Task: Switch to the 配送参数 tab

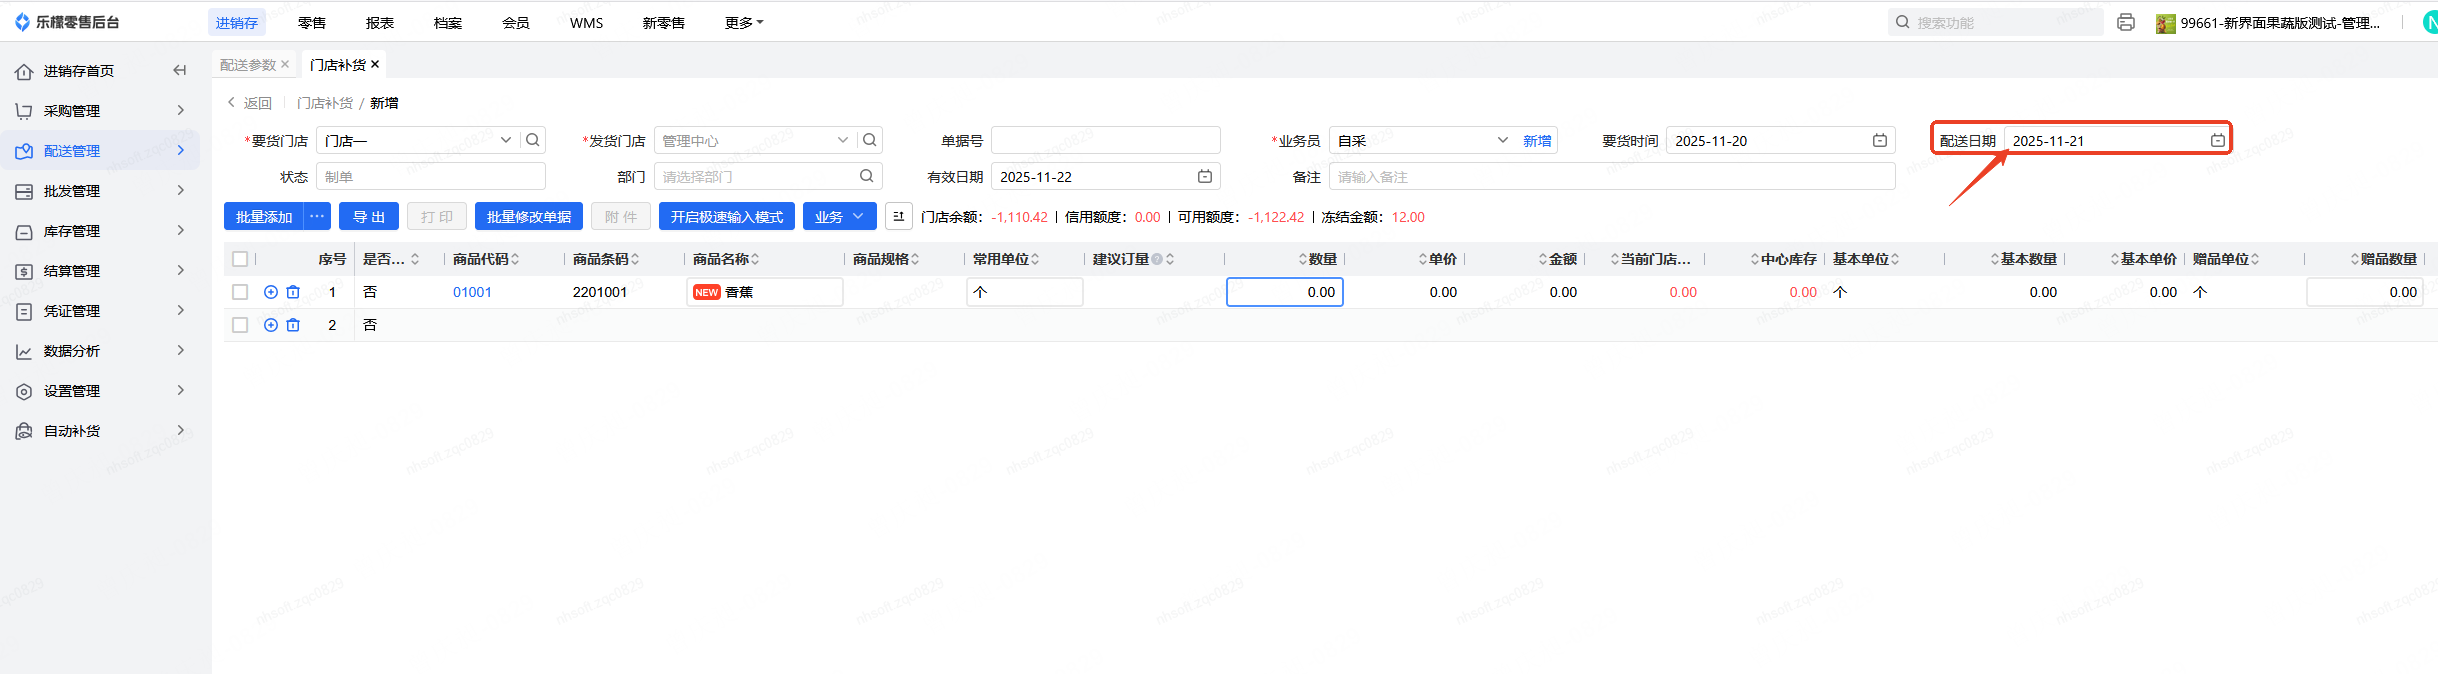Action: pyautogui.click(x=247, y=64)
